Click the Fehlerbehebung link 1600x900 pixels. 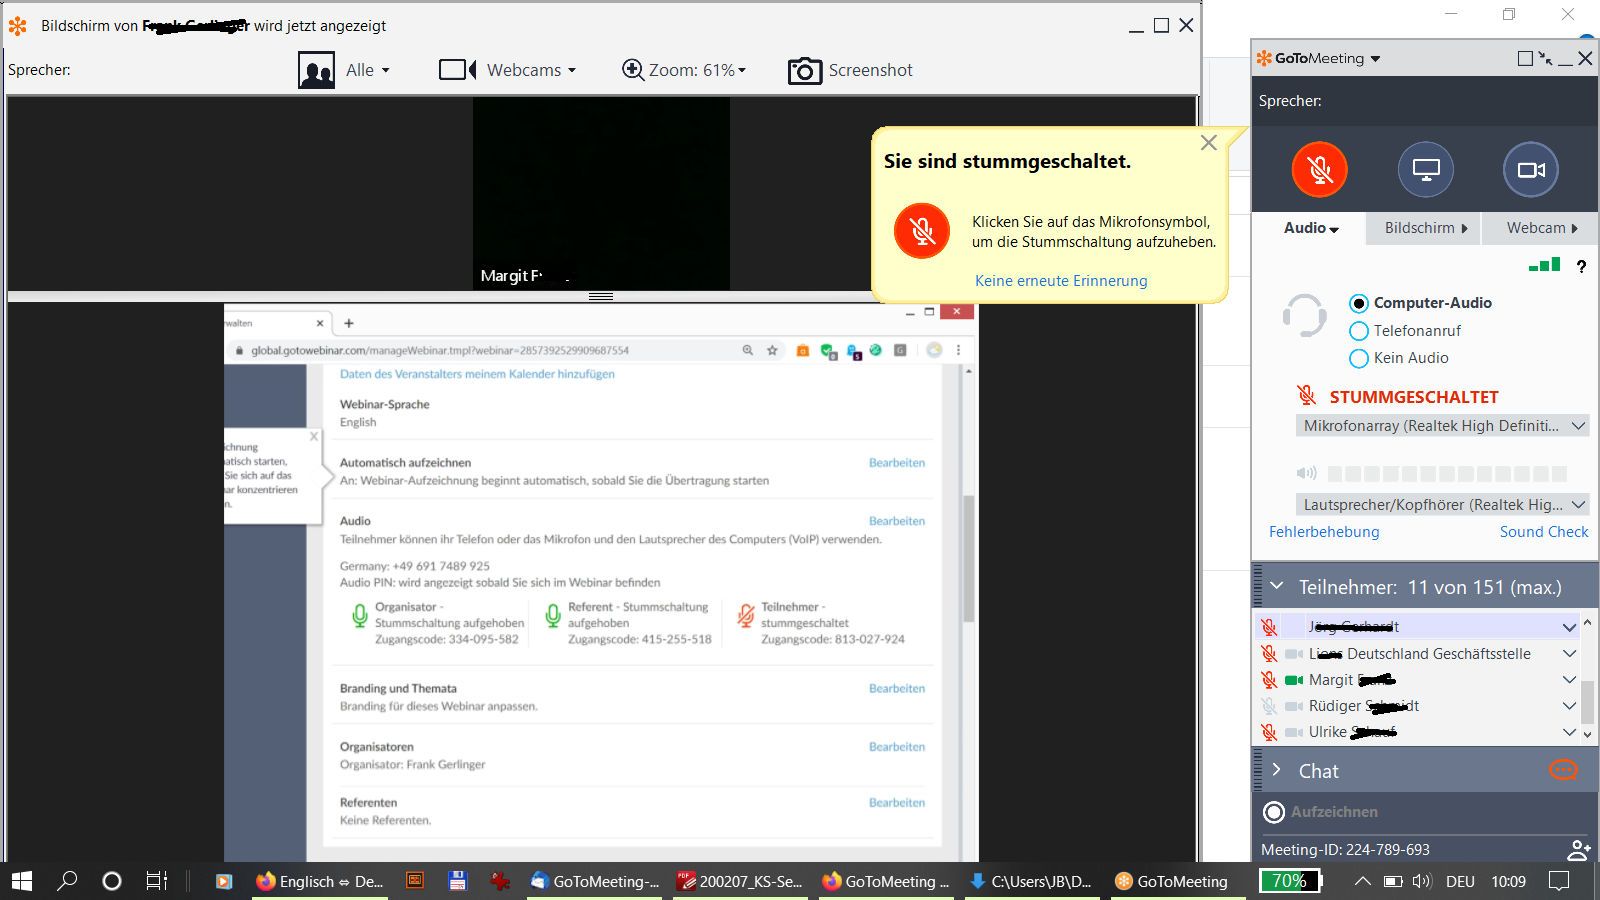1324,532
